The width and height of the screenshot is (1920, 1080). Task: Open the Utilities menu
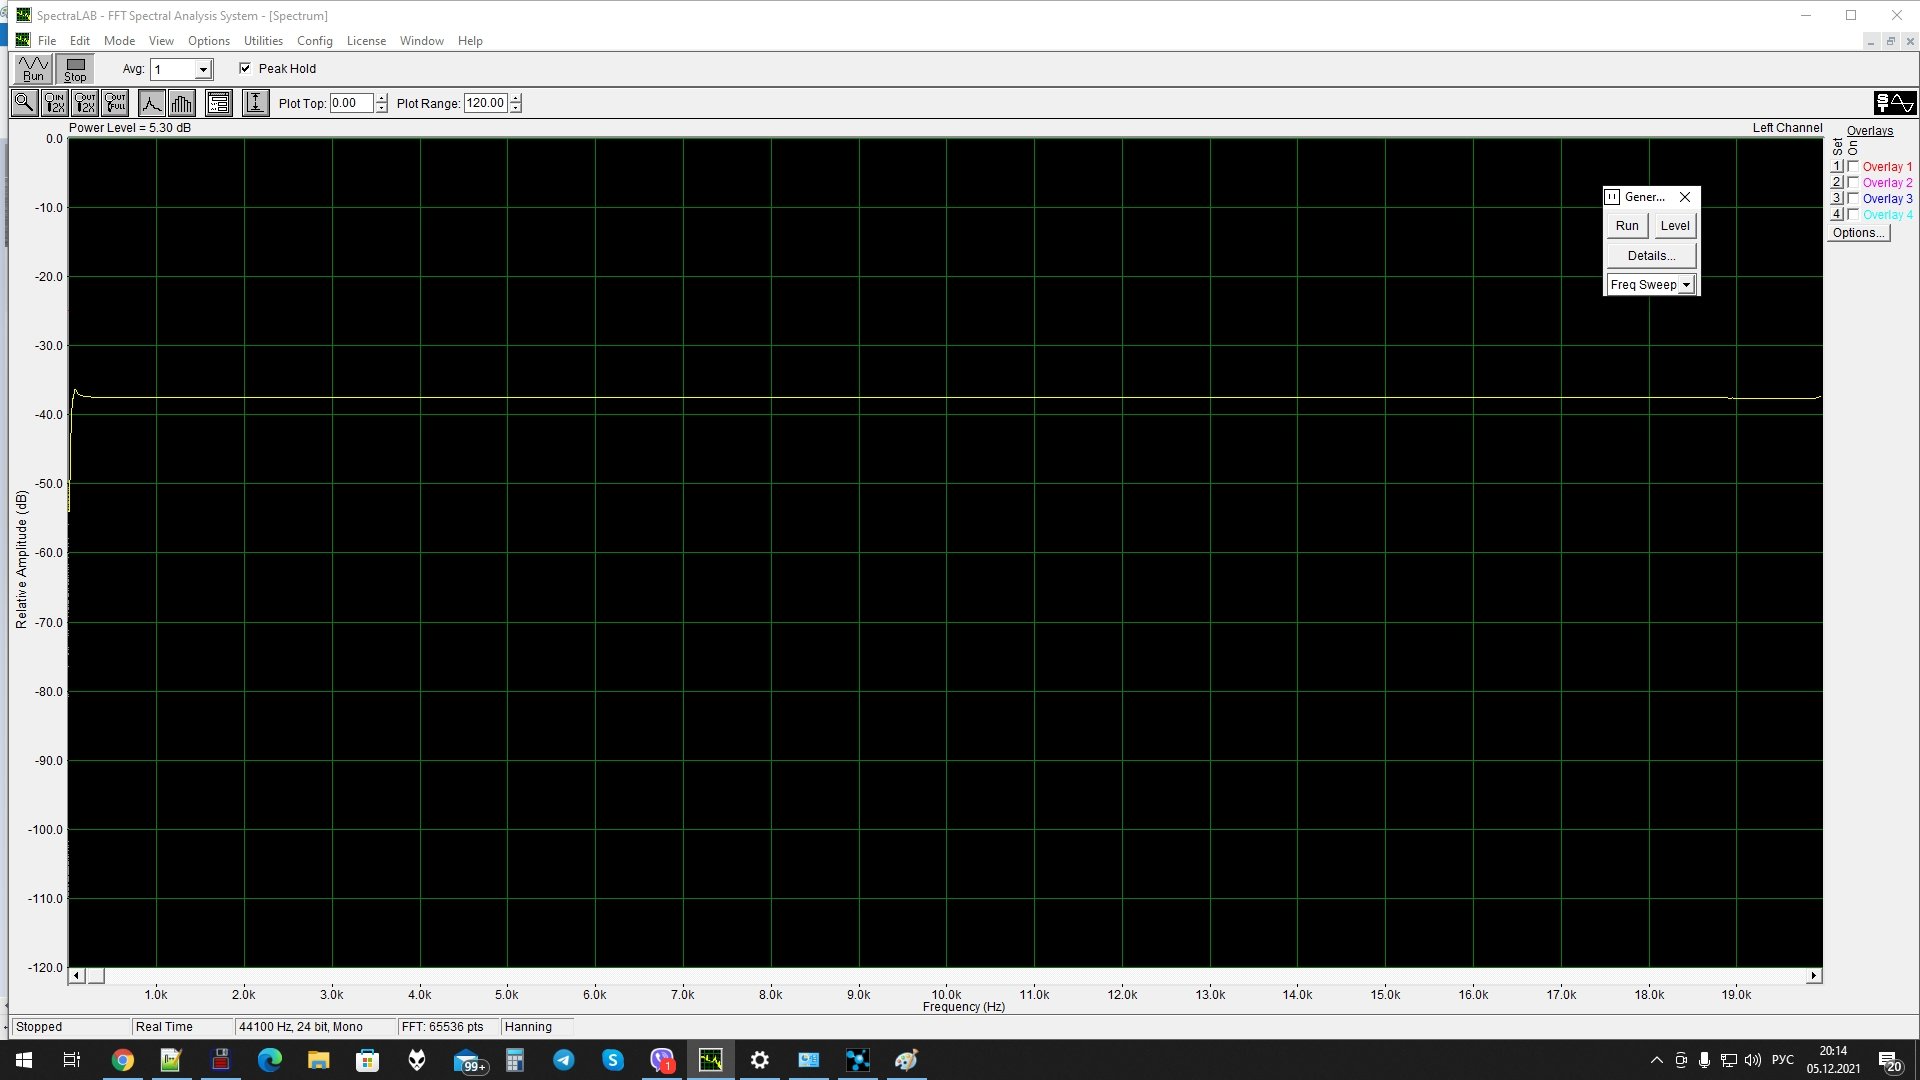coord(263,41)
